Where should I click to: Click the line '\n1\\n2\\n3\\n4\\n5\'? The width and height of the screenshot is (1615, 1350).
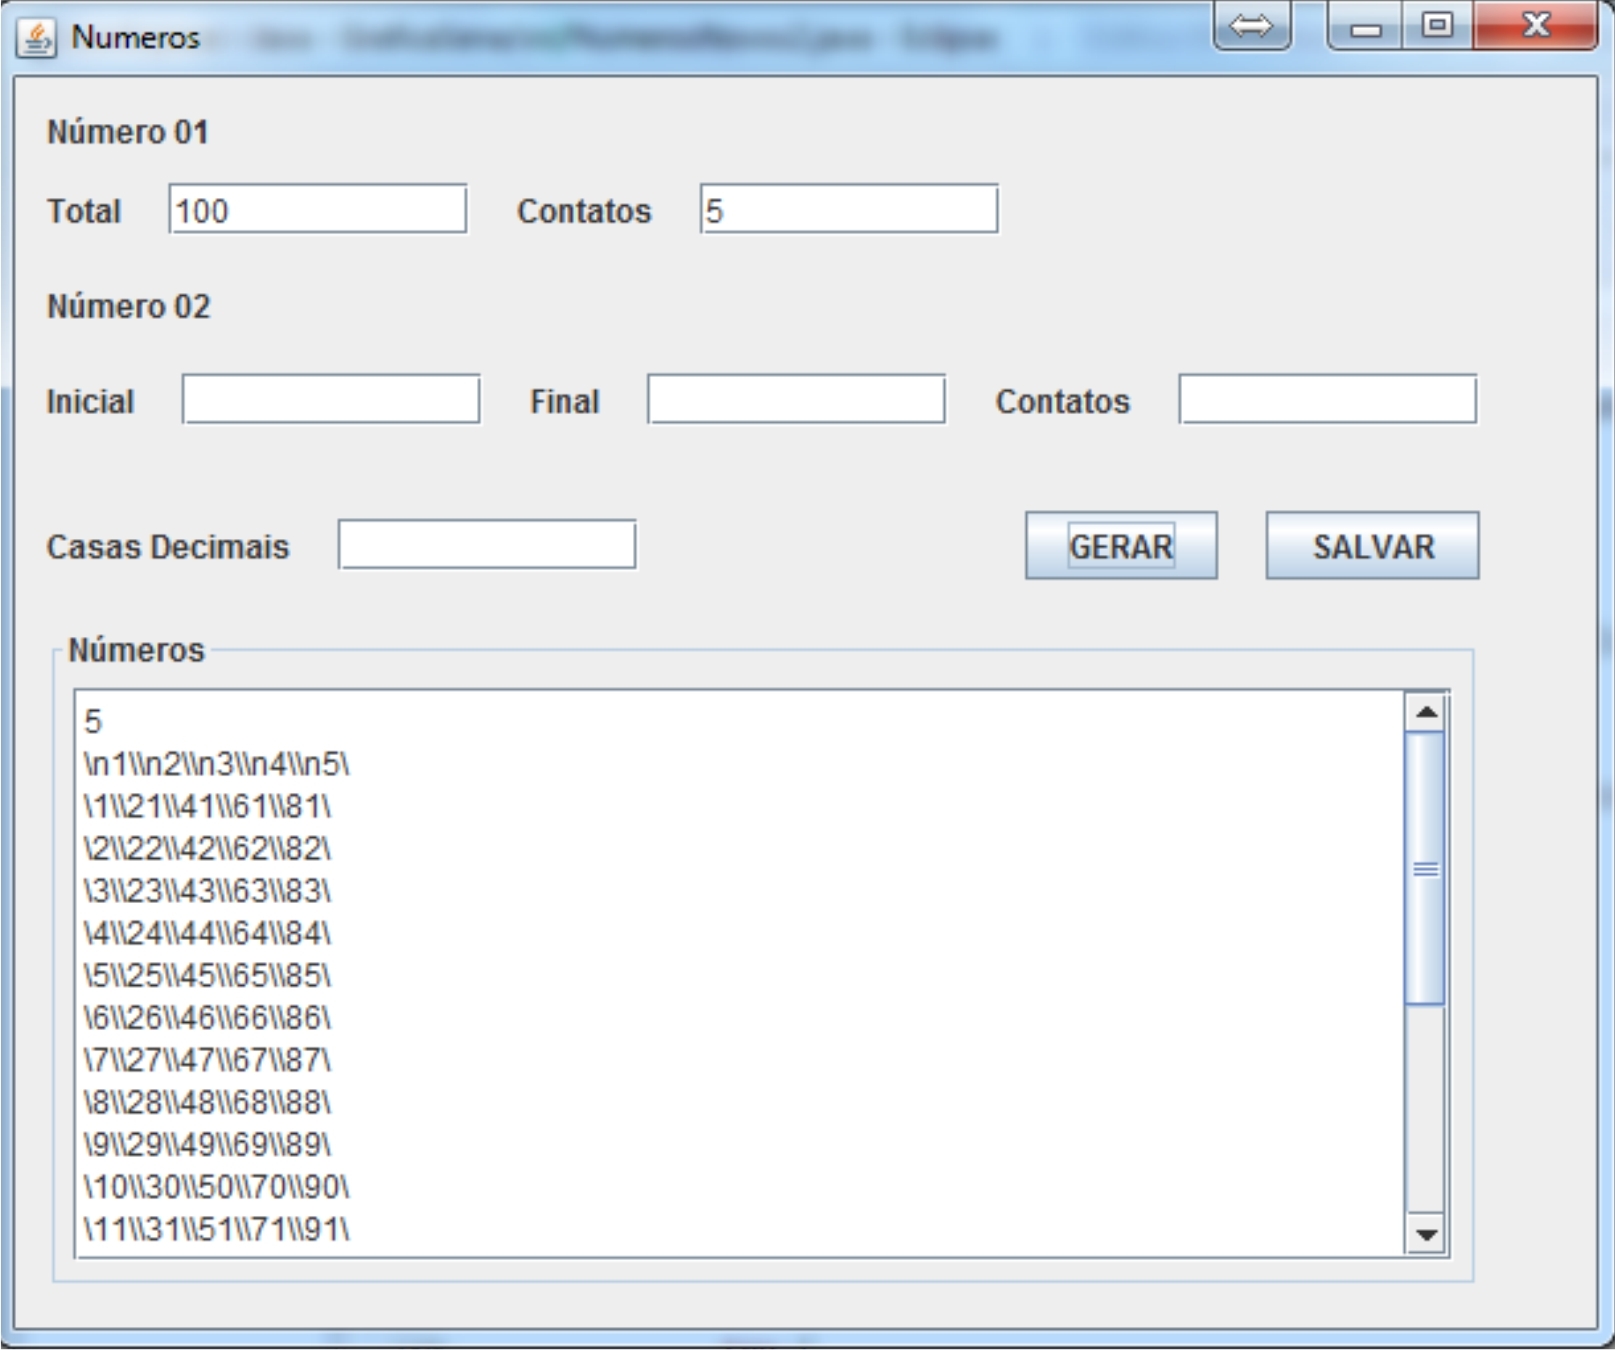217,764
